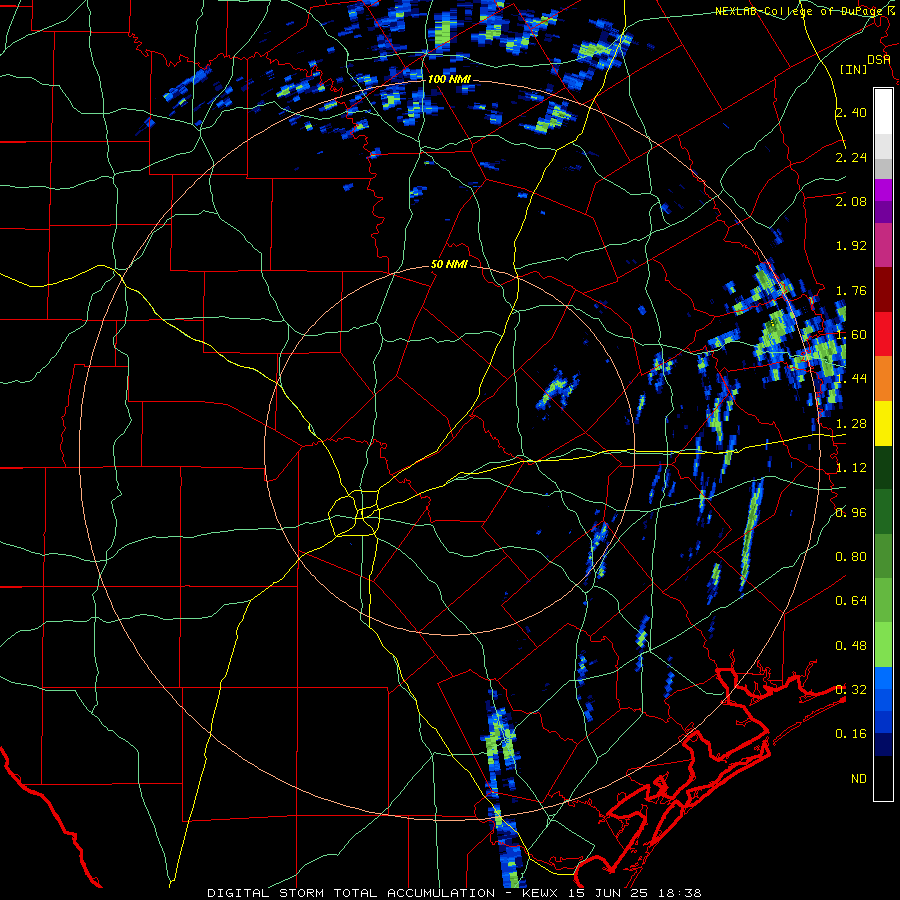Click the KEWX radar site identifier
900x900 pixels.
click(x=540, y=893)
